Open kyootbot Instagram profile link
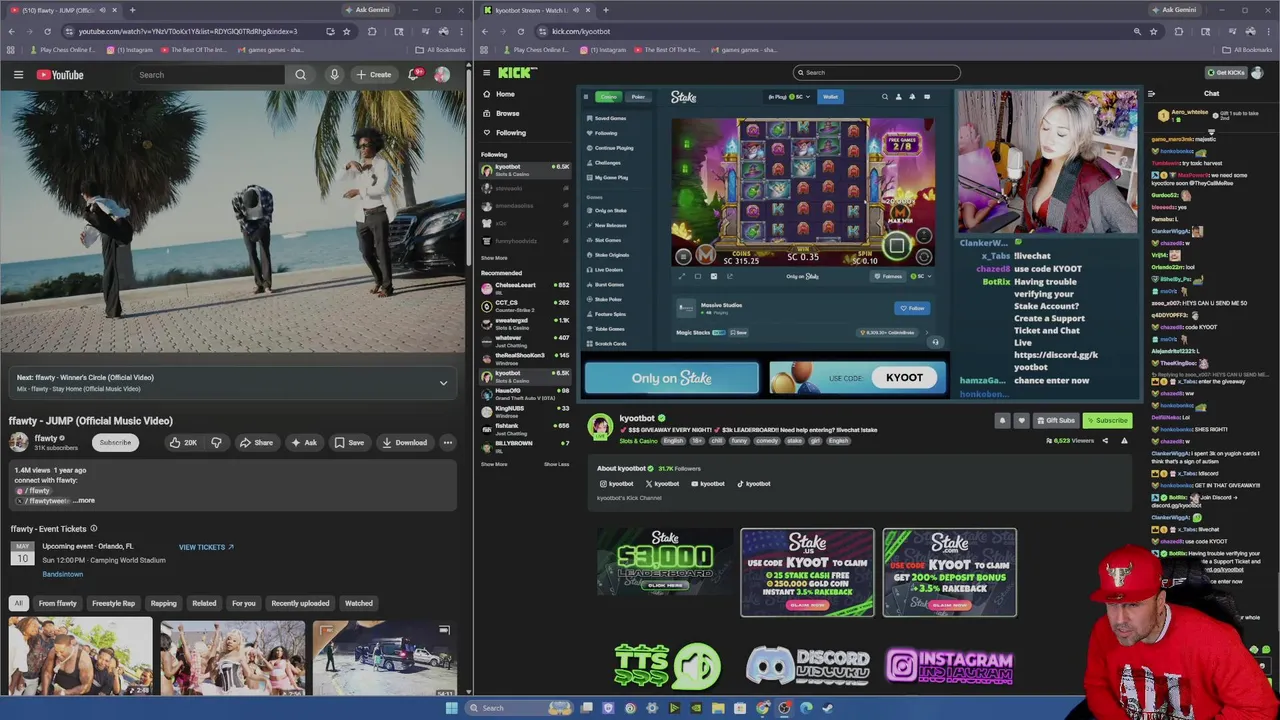 [x=617, y=484]
